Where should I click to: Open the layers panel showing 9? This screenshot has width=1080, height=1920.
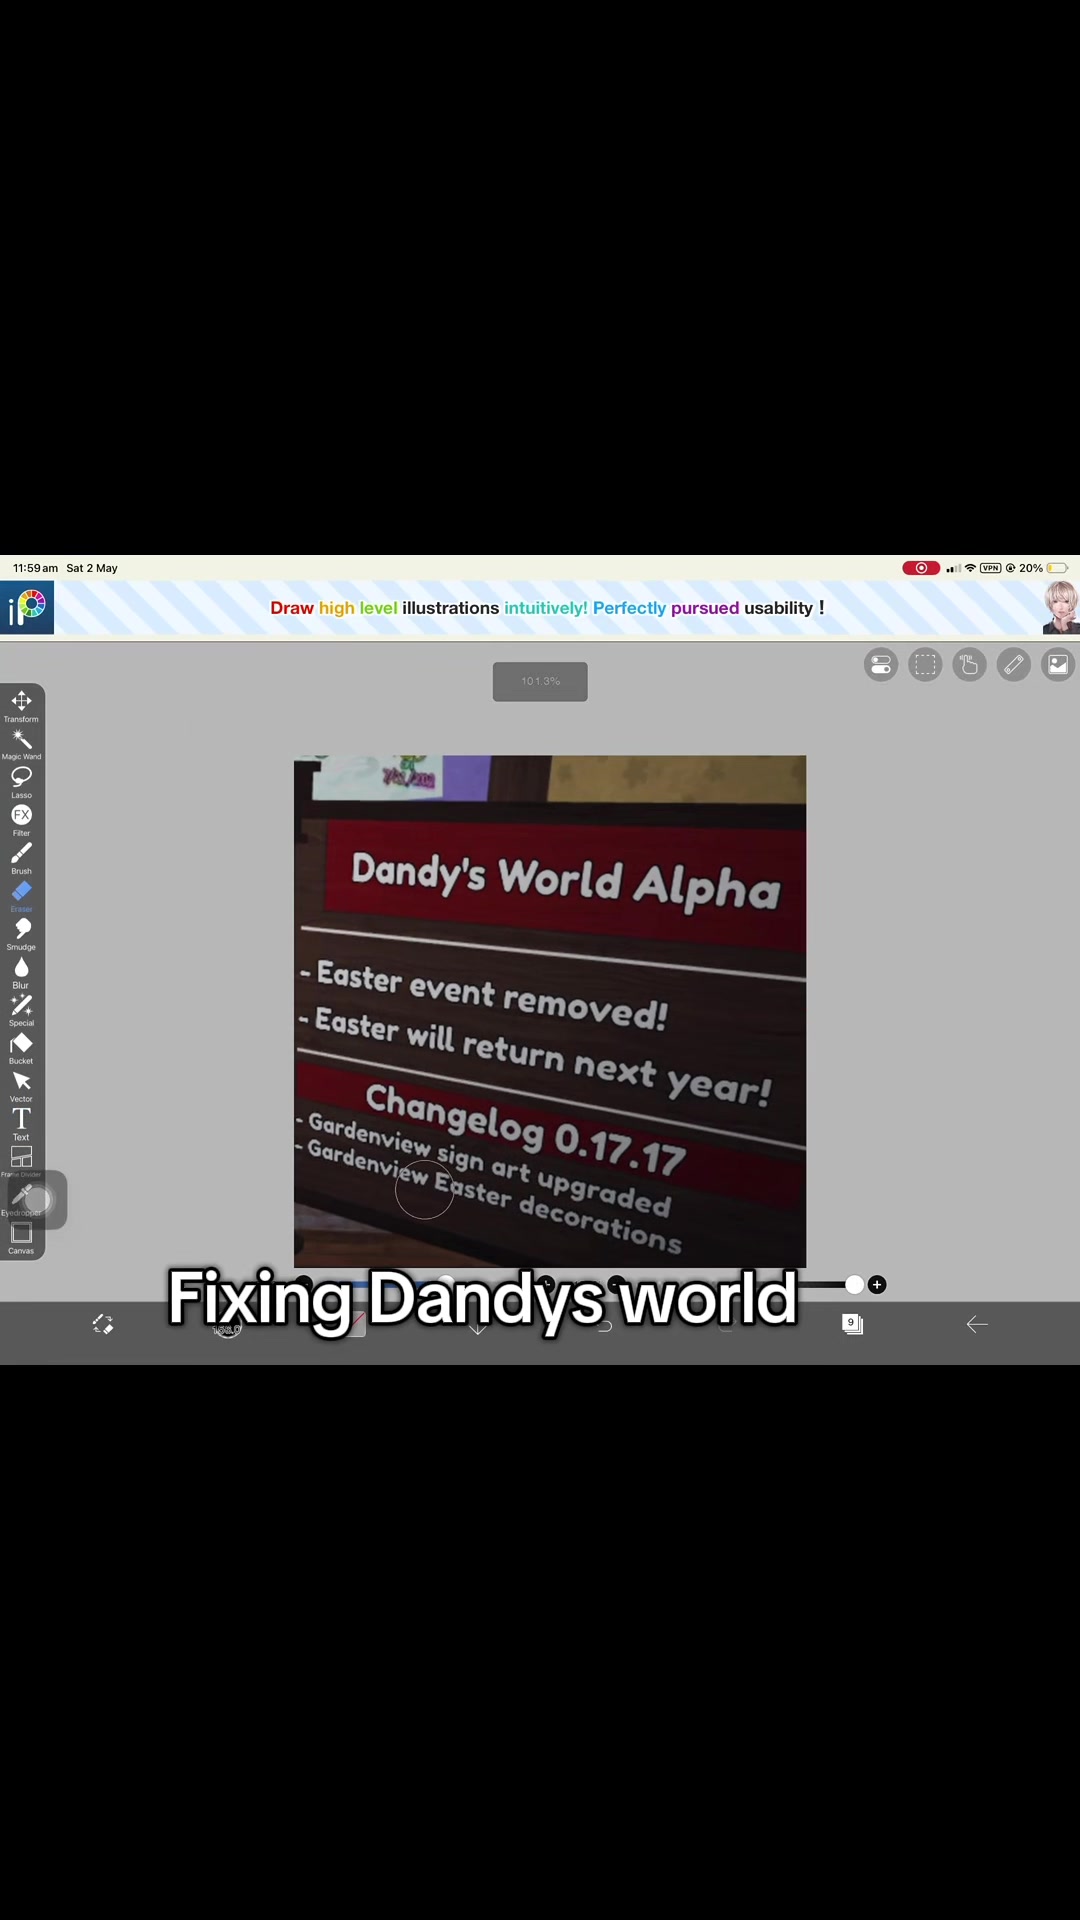852,1324
